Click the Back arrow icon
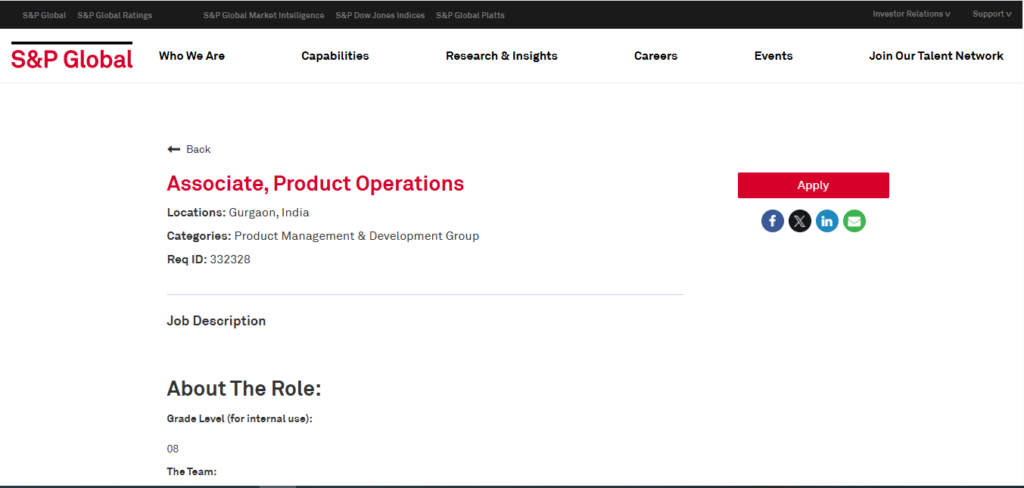The image size is (1024, 488). 174,150
